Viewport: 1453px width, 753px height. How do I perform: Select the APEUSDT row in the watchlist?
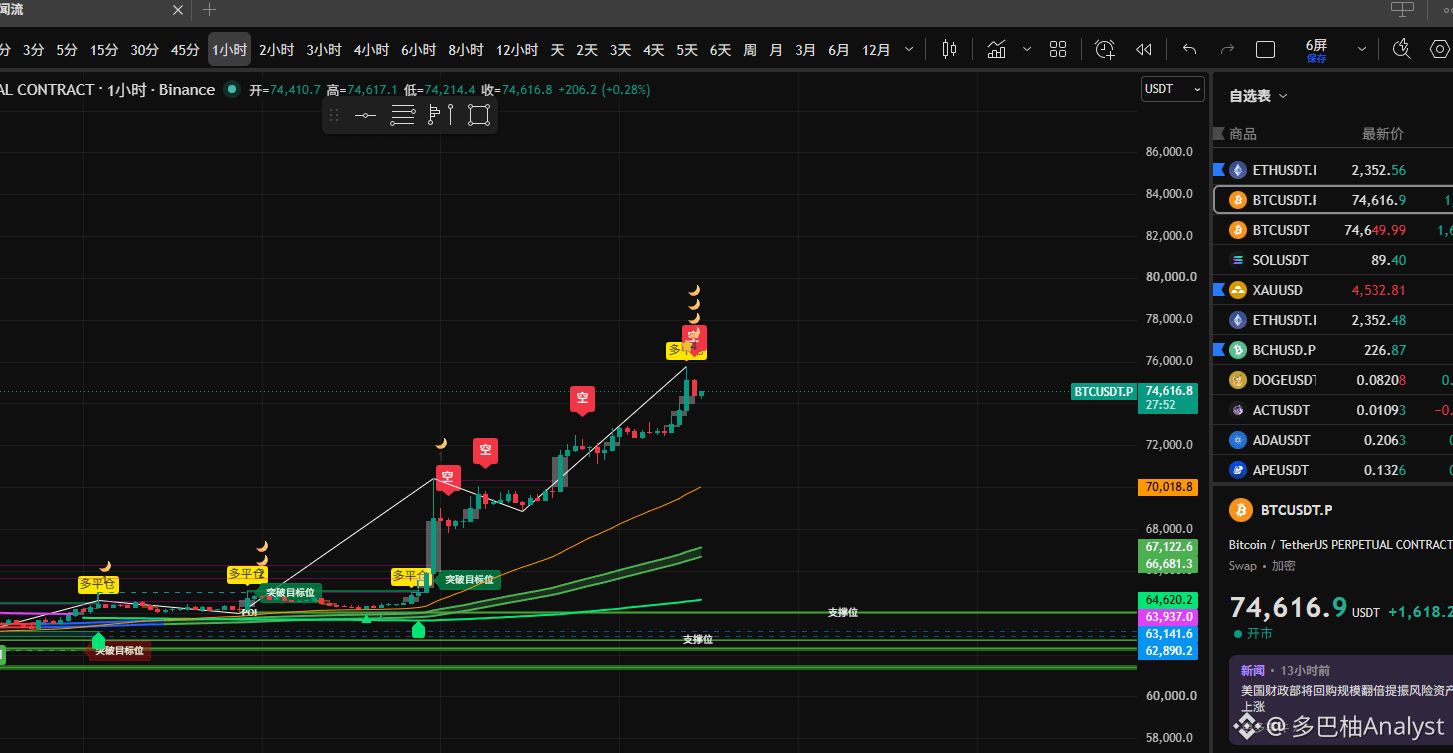(1333, 470)
